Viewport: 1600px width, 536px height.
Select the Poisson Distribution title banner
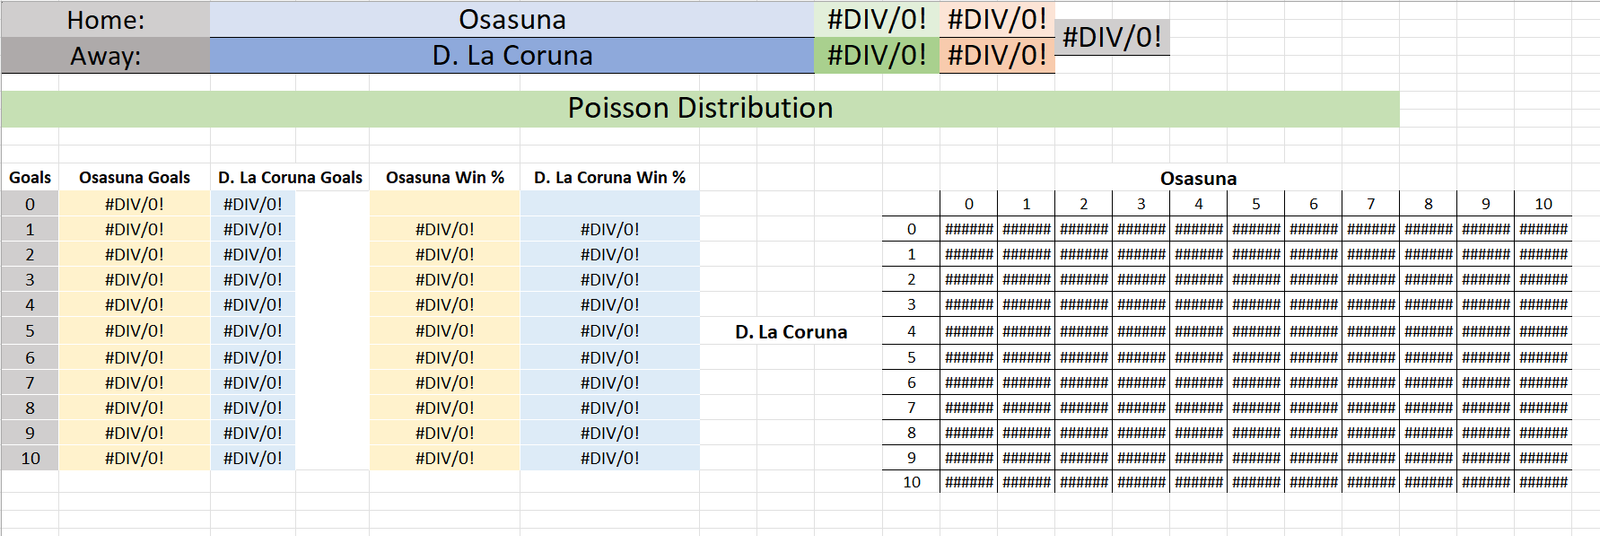pyautogui.click(x=700, y=108)
